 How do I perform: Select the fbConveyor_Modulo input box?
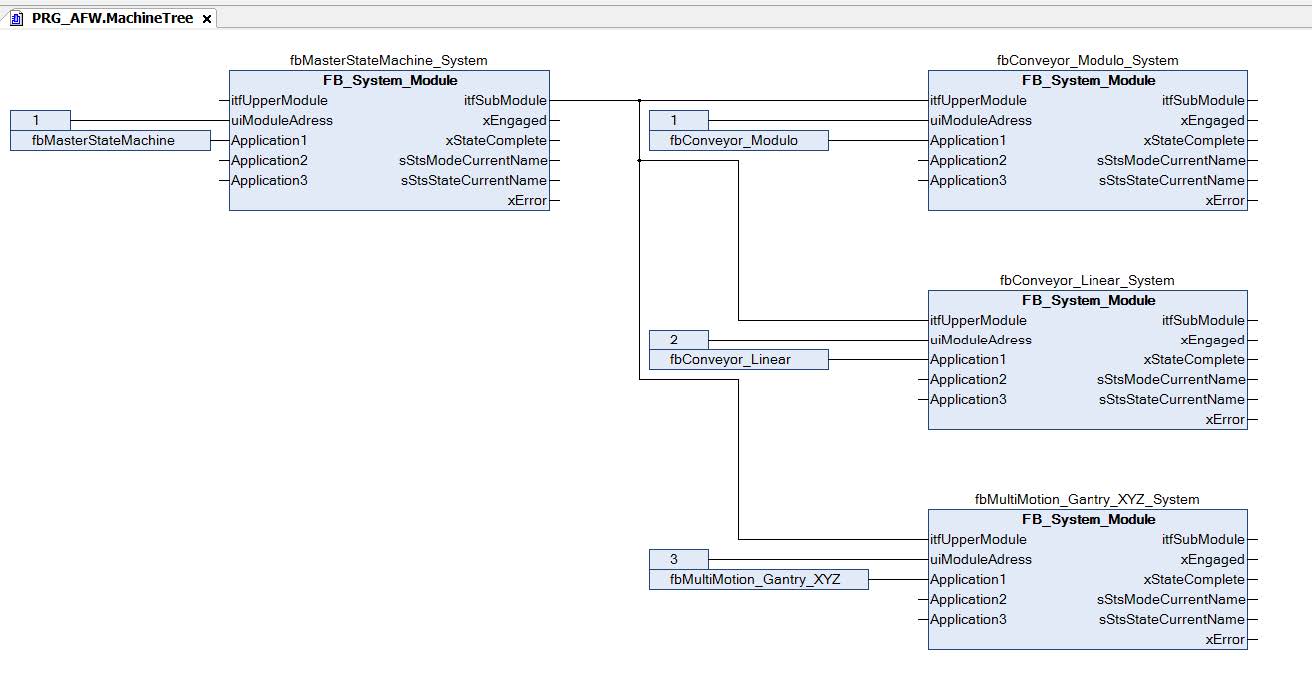738,141
